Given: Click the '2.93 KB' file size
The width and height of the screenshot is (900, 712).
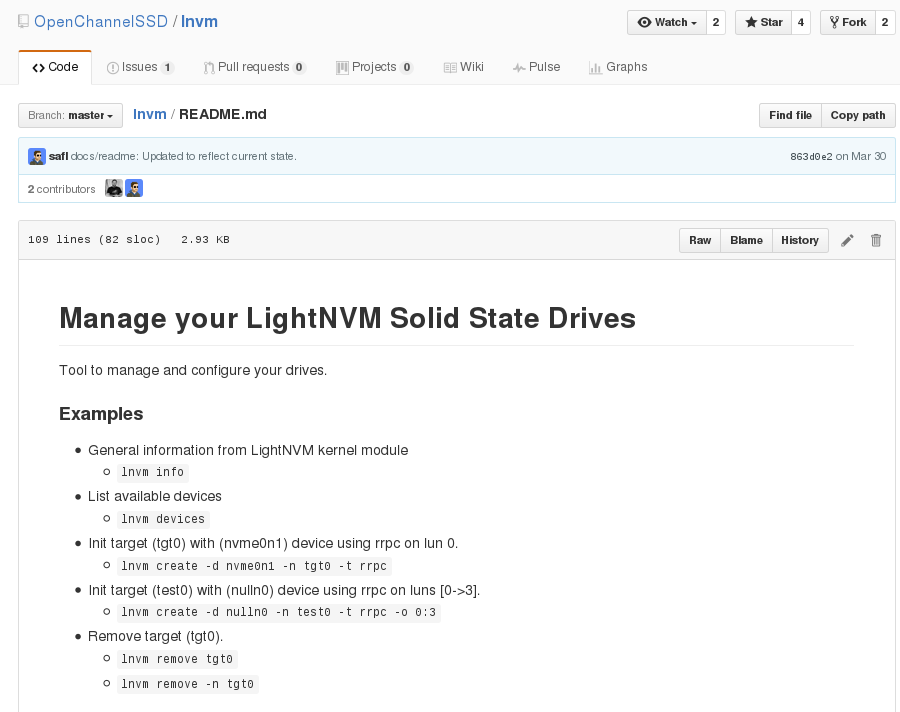Looking at the screenshot, I should click(x=205, y=239).
